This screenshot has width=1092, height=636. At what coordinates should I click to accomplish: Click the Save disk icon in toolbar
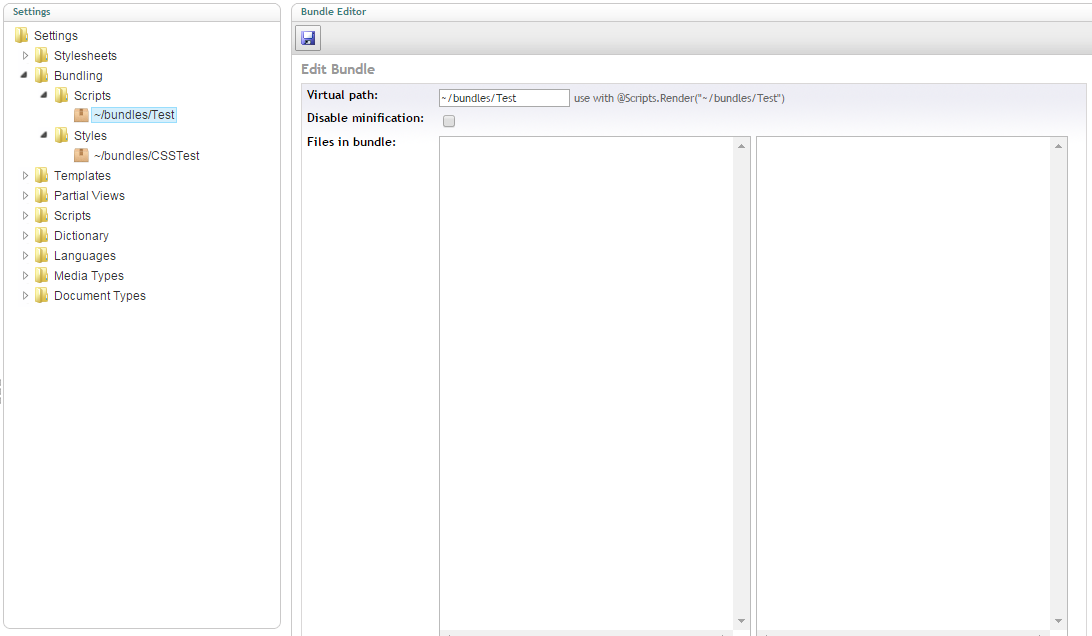(x=308, y=38)
